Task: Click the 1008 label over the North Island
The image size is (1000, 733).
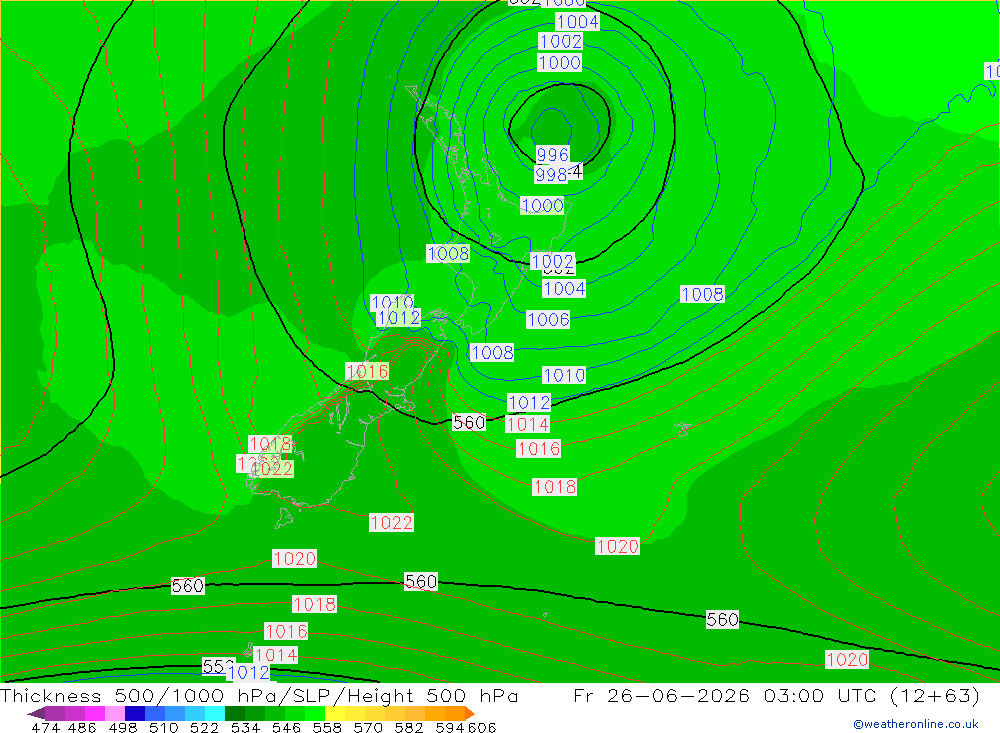Action: (x=448, y=253)
